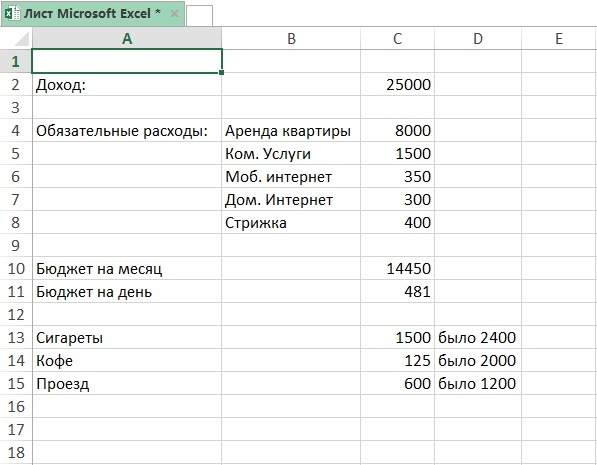Select column D header
The width and height of the screenshot is (597, 465).
coord(478,38)
